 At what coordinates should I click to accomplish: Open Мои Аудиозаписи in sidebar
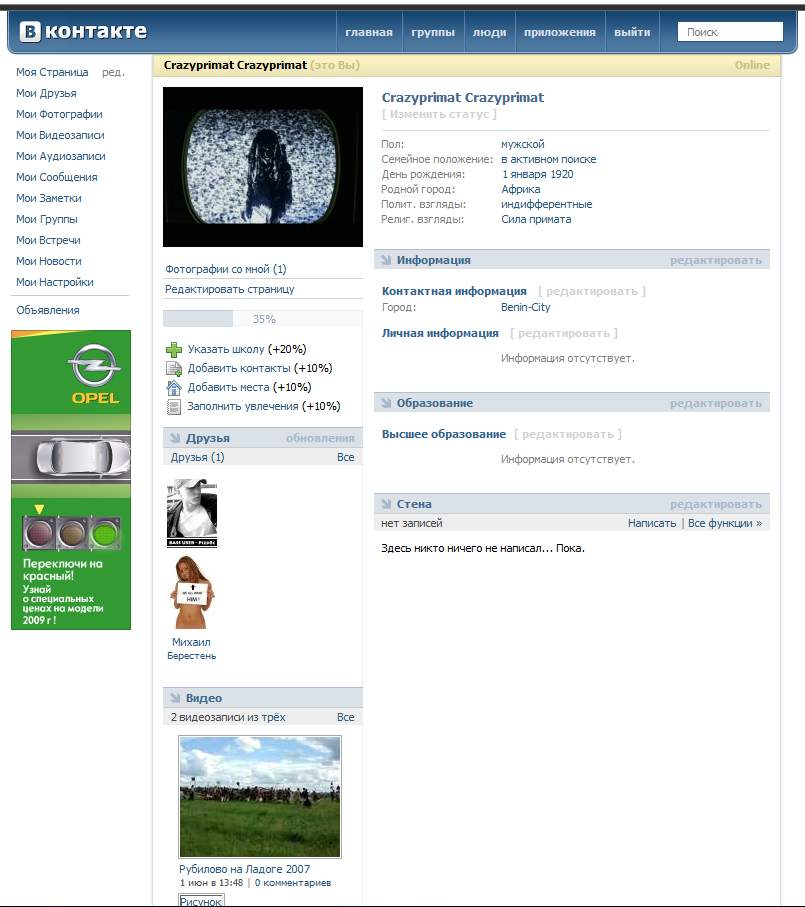[x=61, y=156]
